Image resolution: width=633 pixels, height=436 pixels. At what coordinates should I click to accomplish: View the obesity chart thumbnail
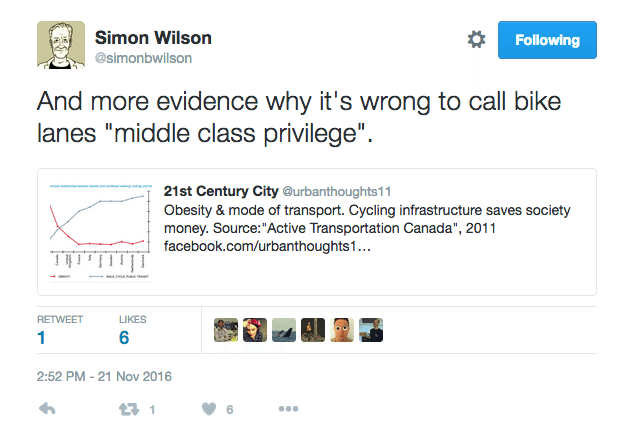pyautogui.click(x=100, y=231)
